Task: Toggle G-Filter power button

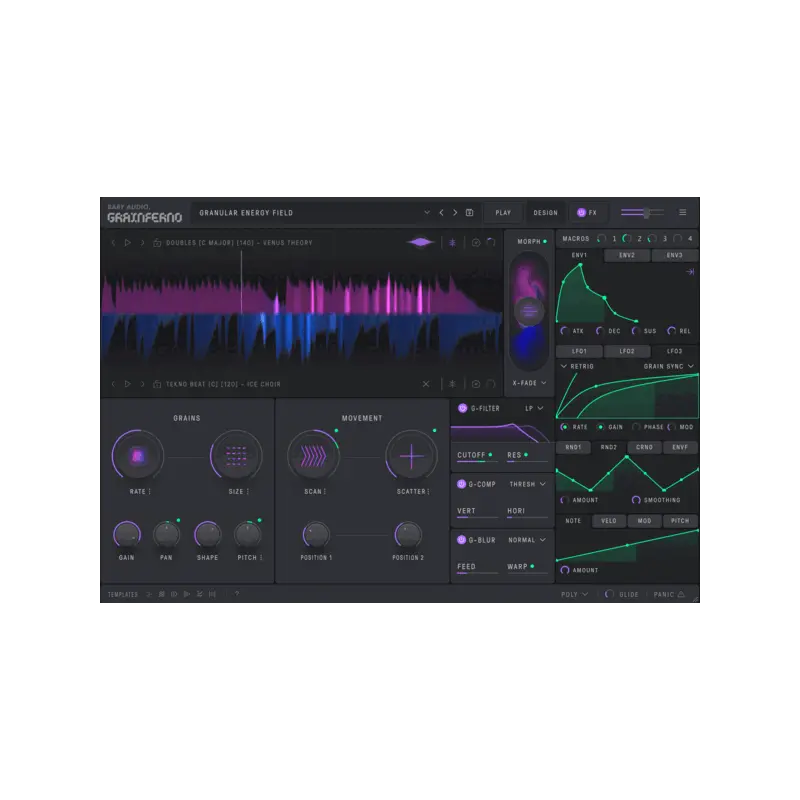Action: [463, 408]
